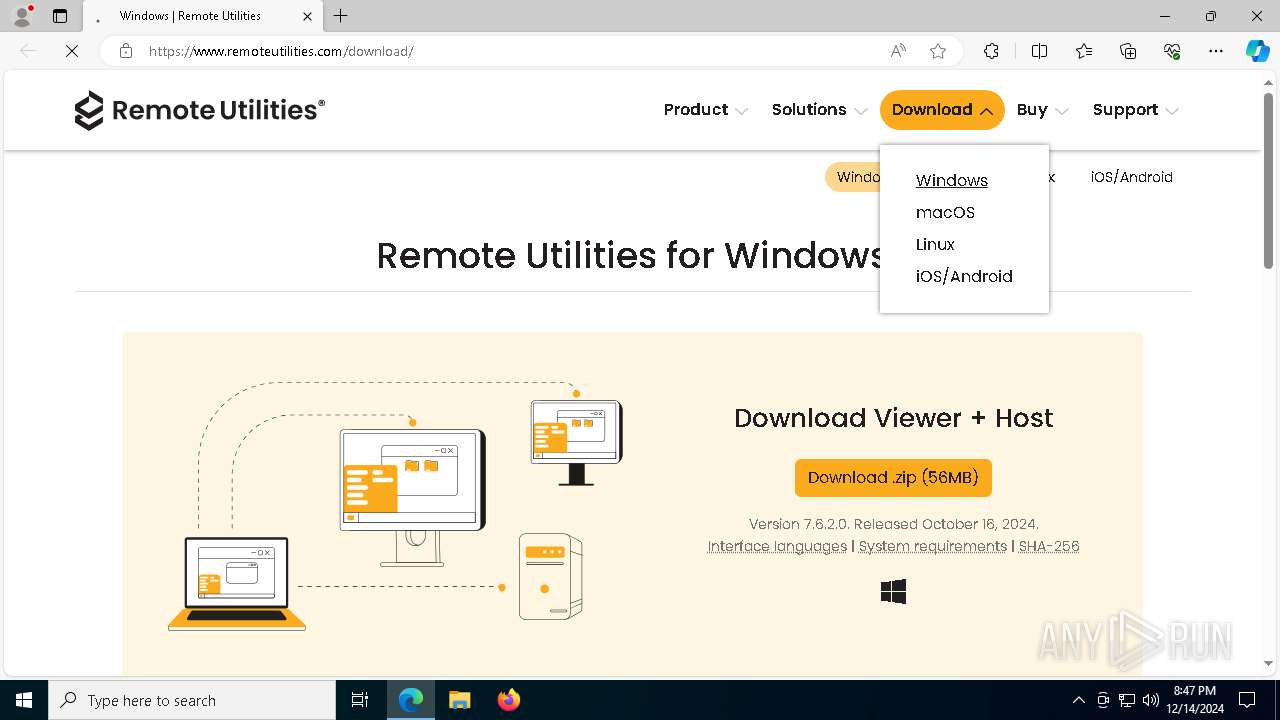This screenshot has height=720, width=1280.
Task: Close the Windows | Remote Utilities tab
Action: point(308,16)
